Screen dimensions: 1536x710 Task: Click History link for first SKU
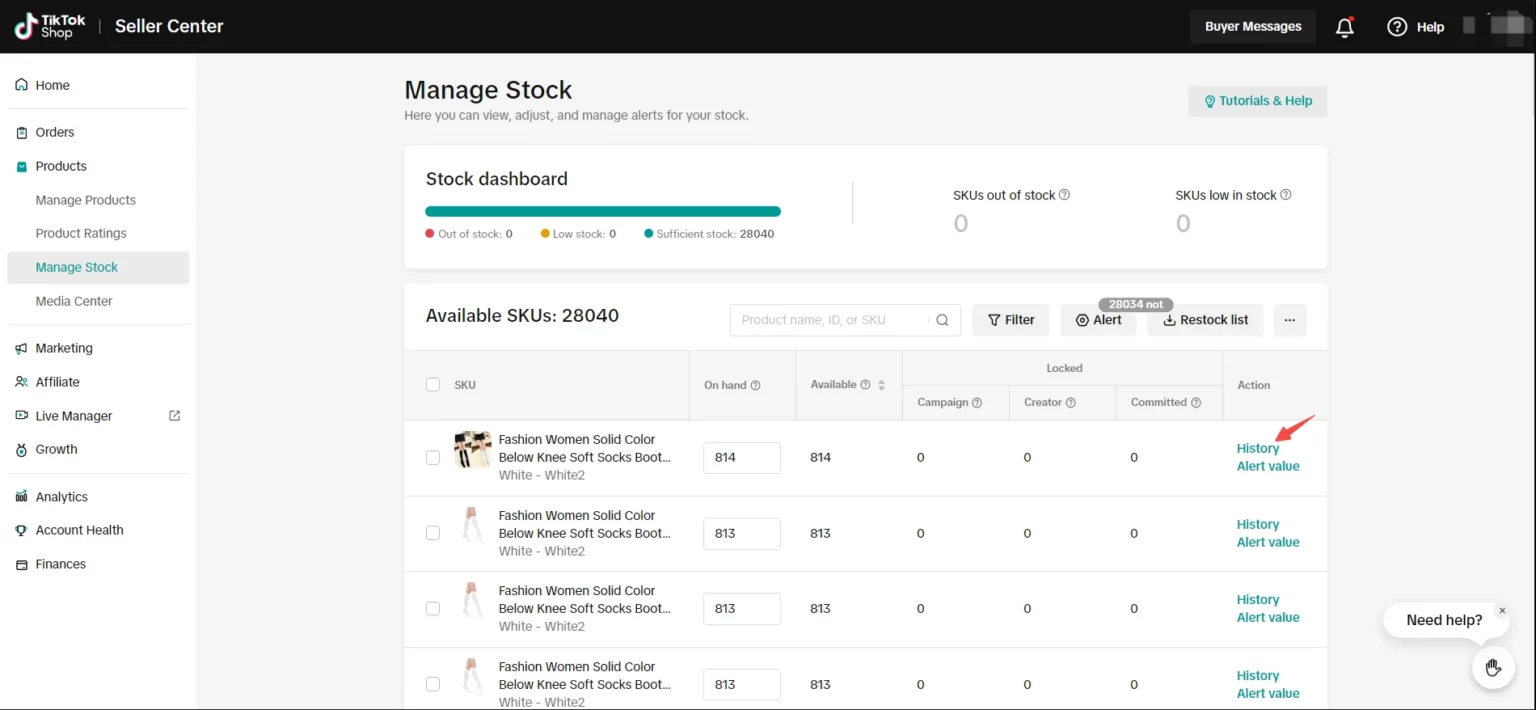tap(1257, 449)
